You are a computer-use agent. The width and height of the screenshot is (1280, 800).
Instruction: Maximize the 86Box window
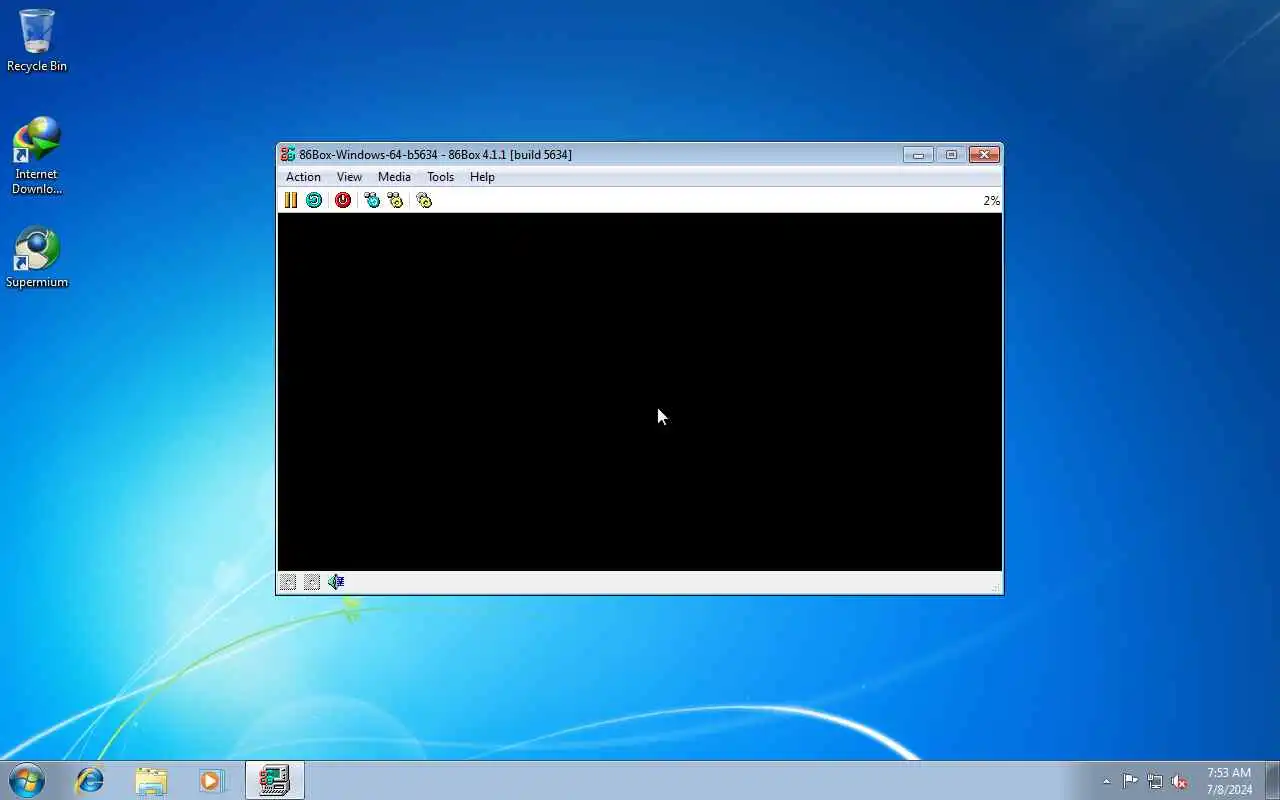pyautogui.click(x=951, y=154)
